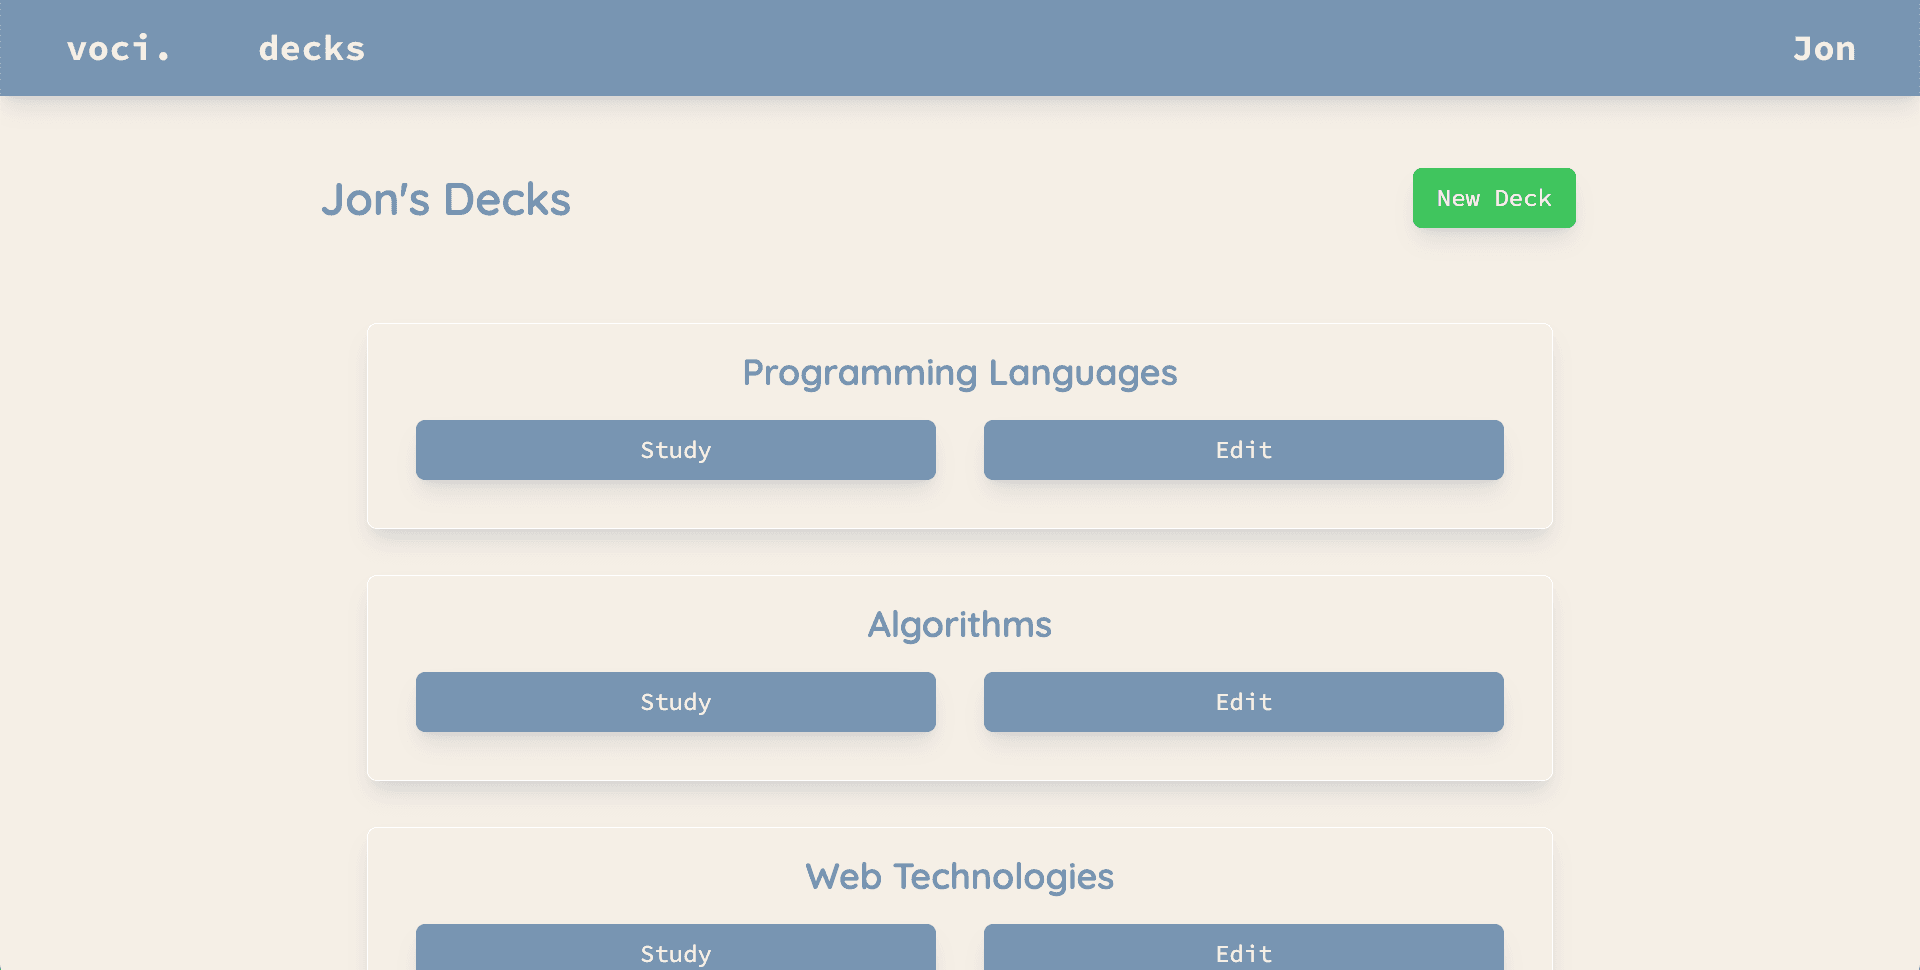Click the Jon's Decks page heading
This screenshot has height=970, width=1920.
[x=446, y=200]
